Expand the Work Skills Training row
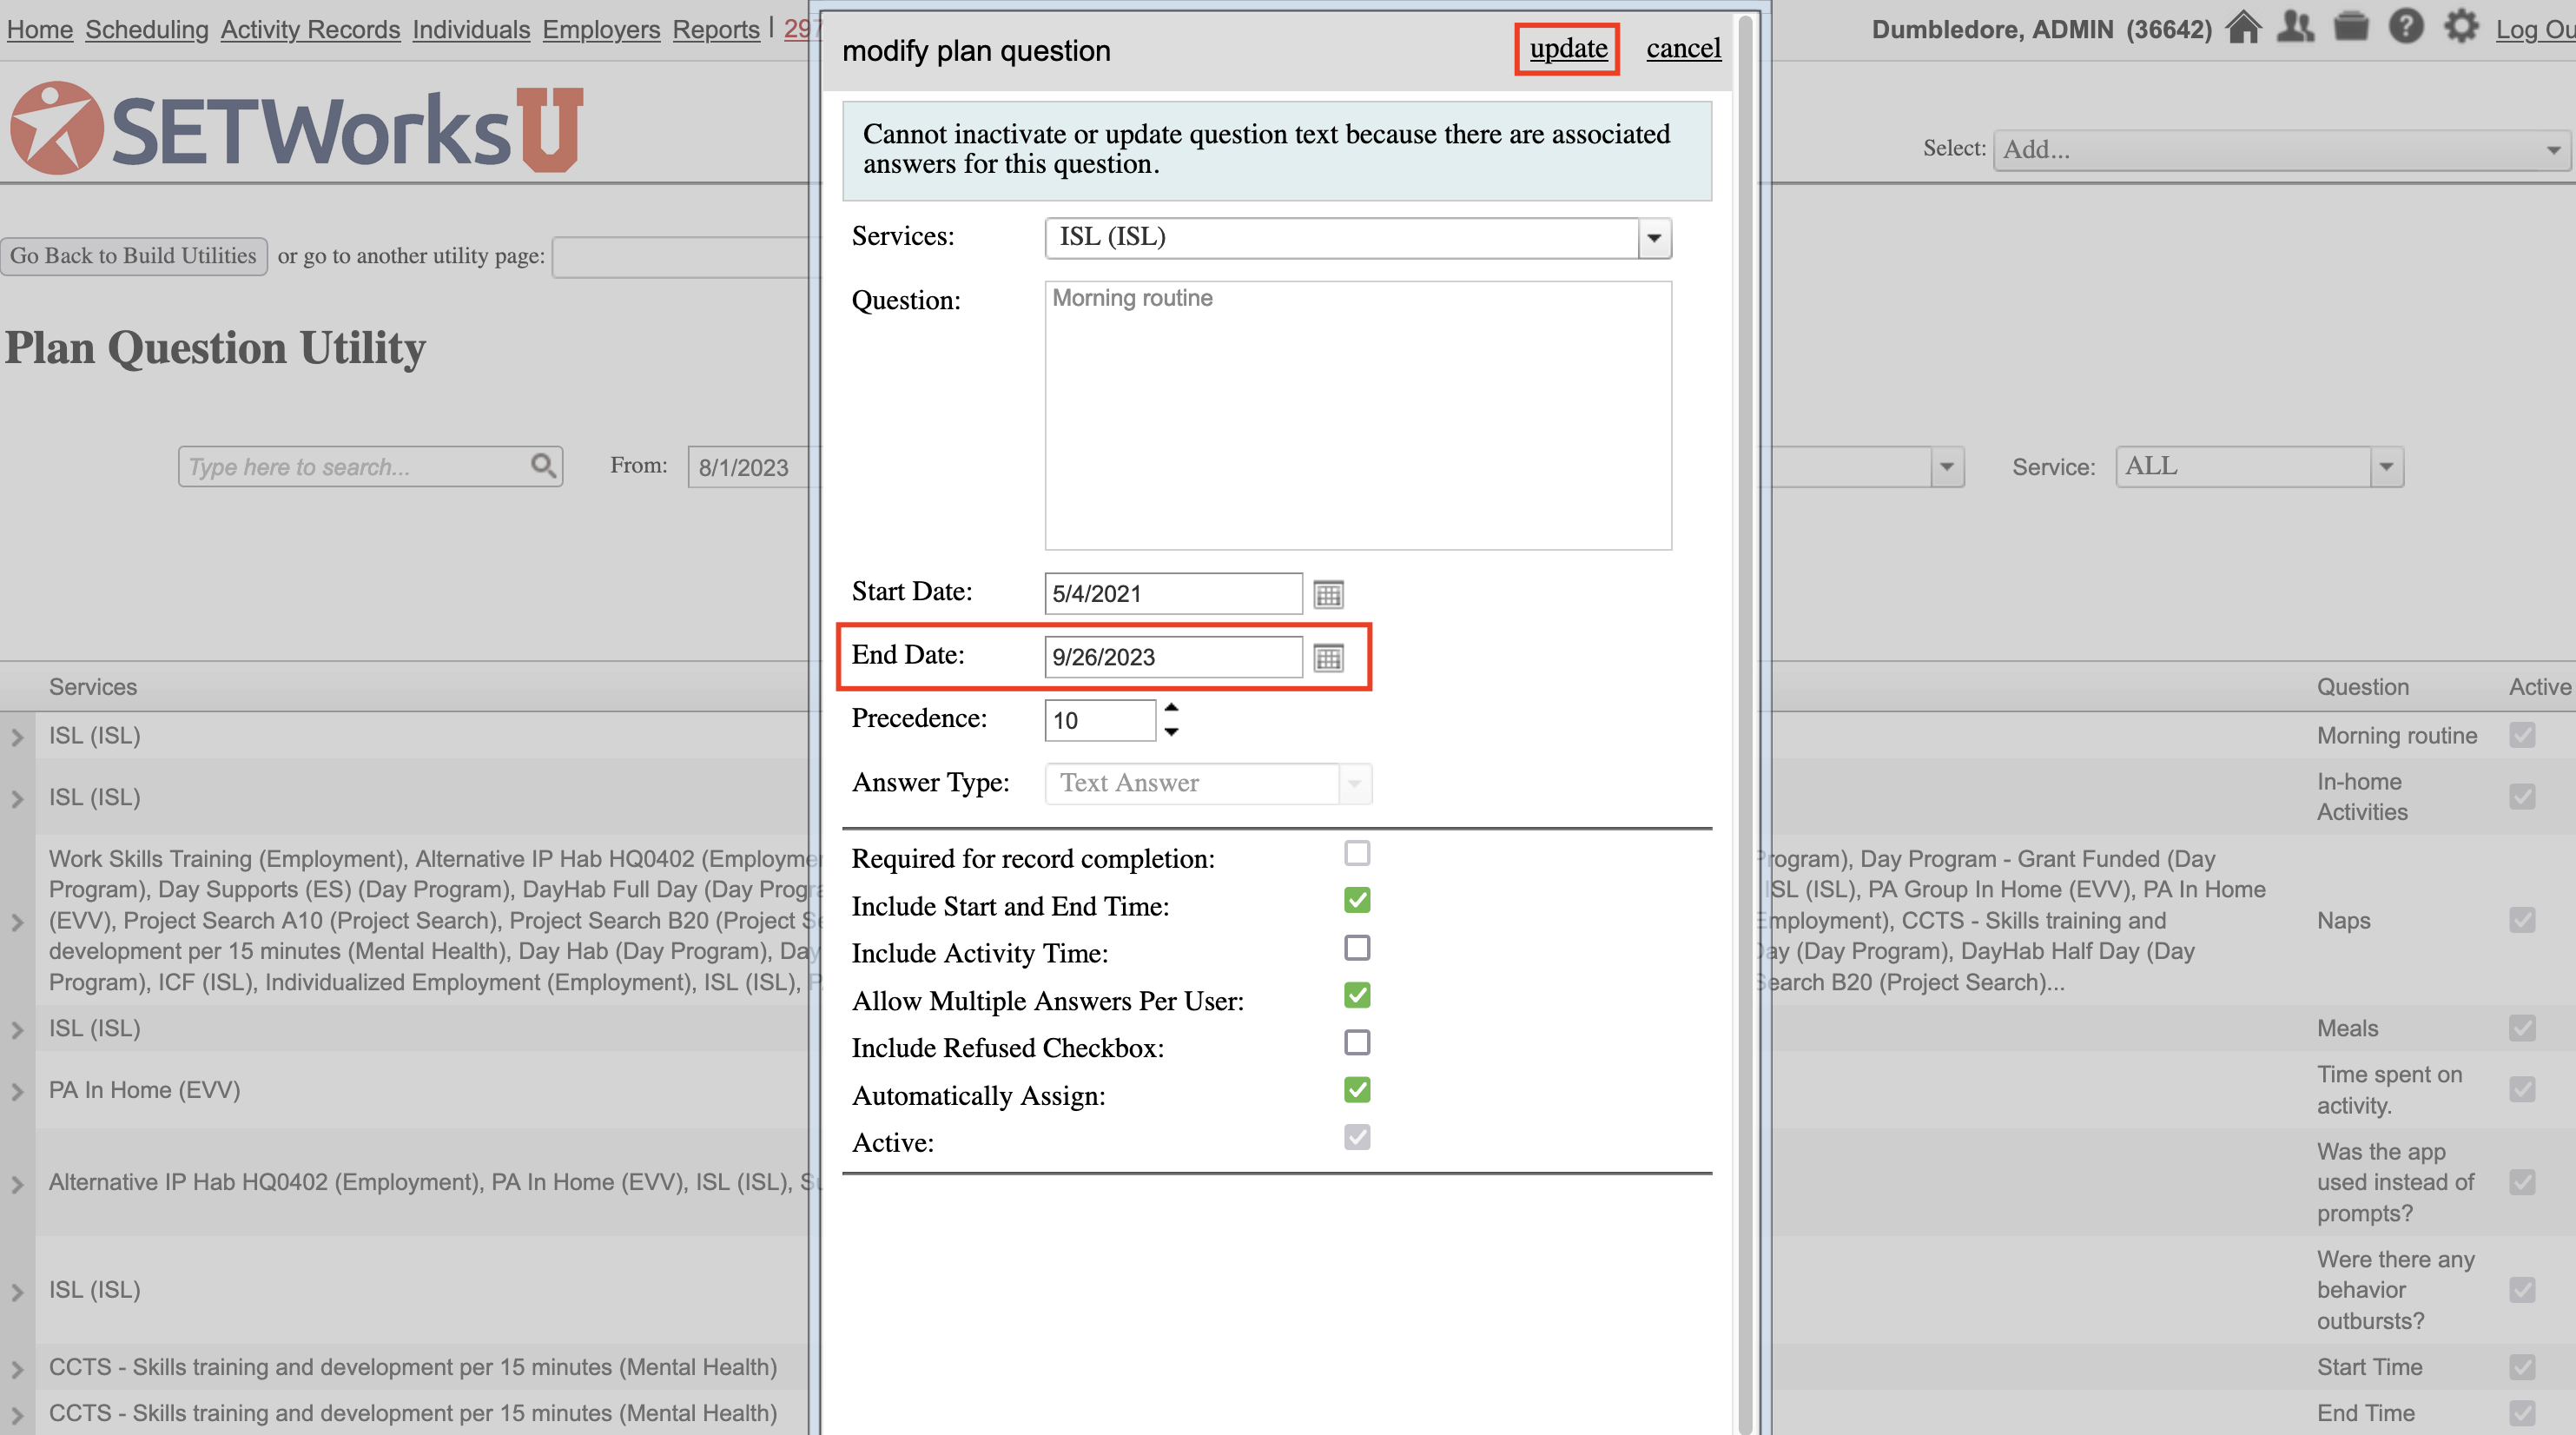Screen dimensions: 2576x1435 coord(17,922)
